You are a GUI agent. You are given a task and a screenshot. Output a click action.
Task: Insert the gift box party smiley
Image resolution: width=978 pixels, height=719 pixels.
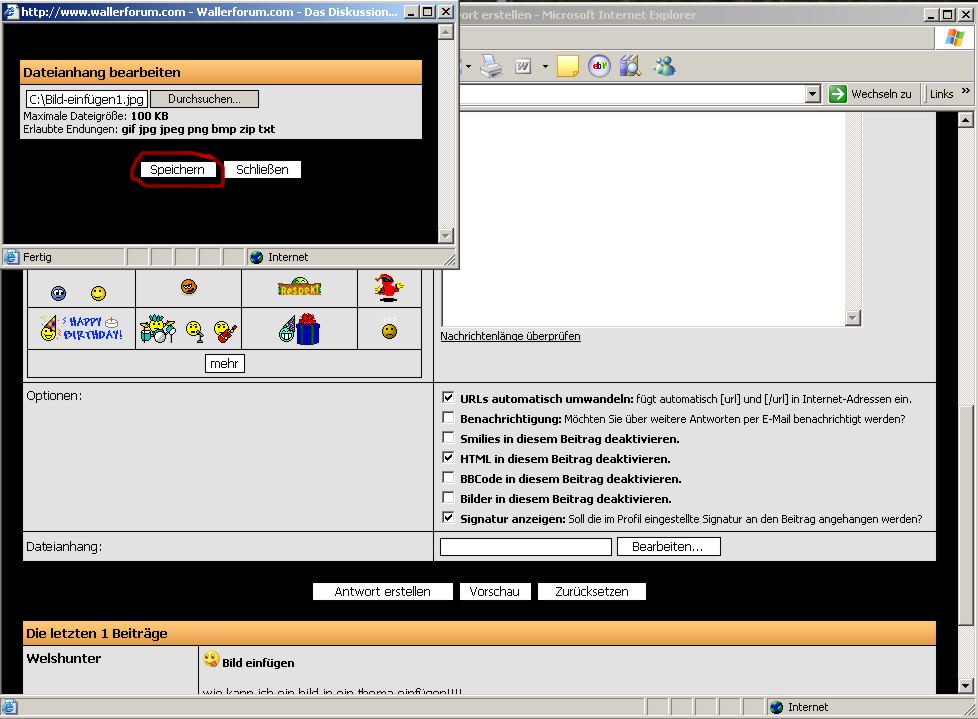(299, 328)
